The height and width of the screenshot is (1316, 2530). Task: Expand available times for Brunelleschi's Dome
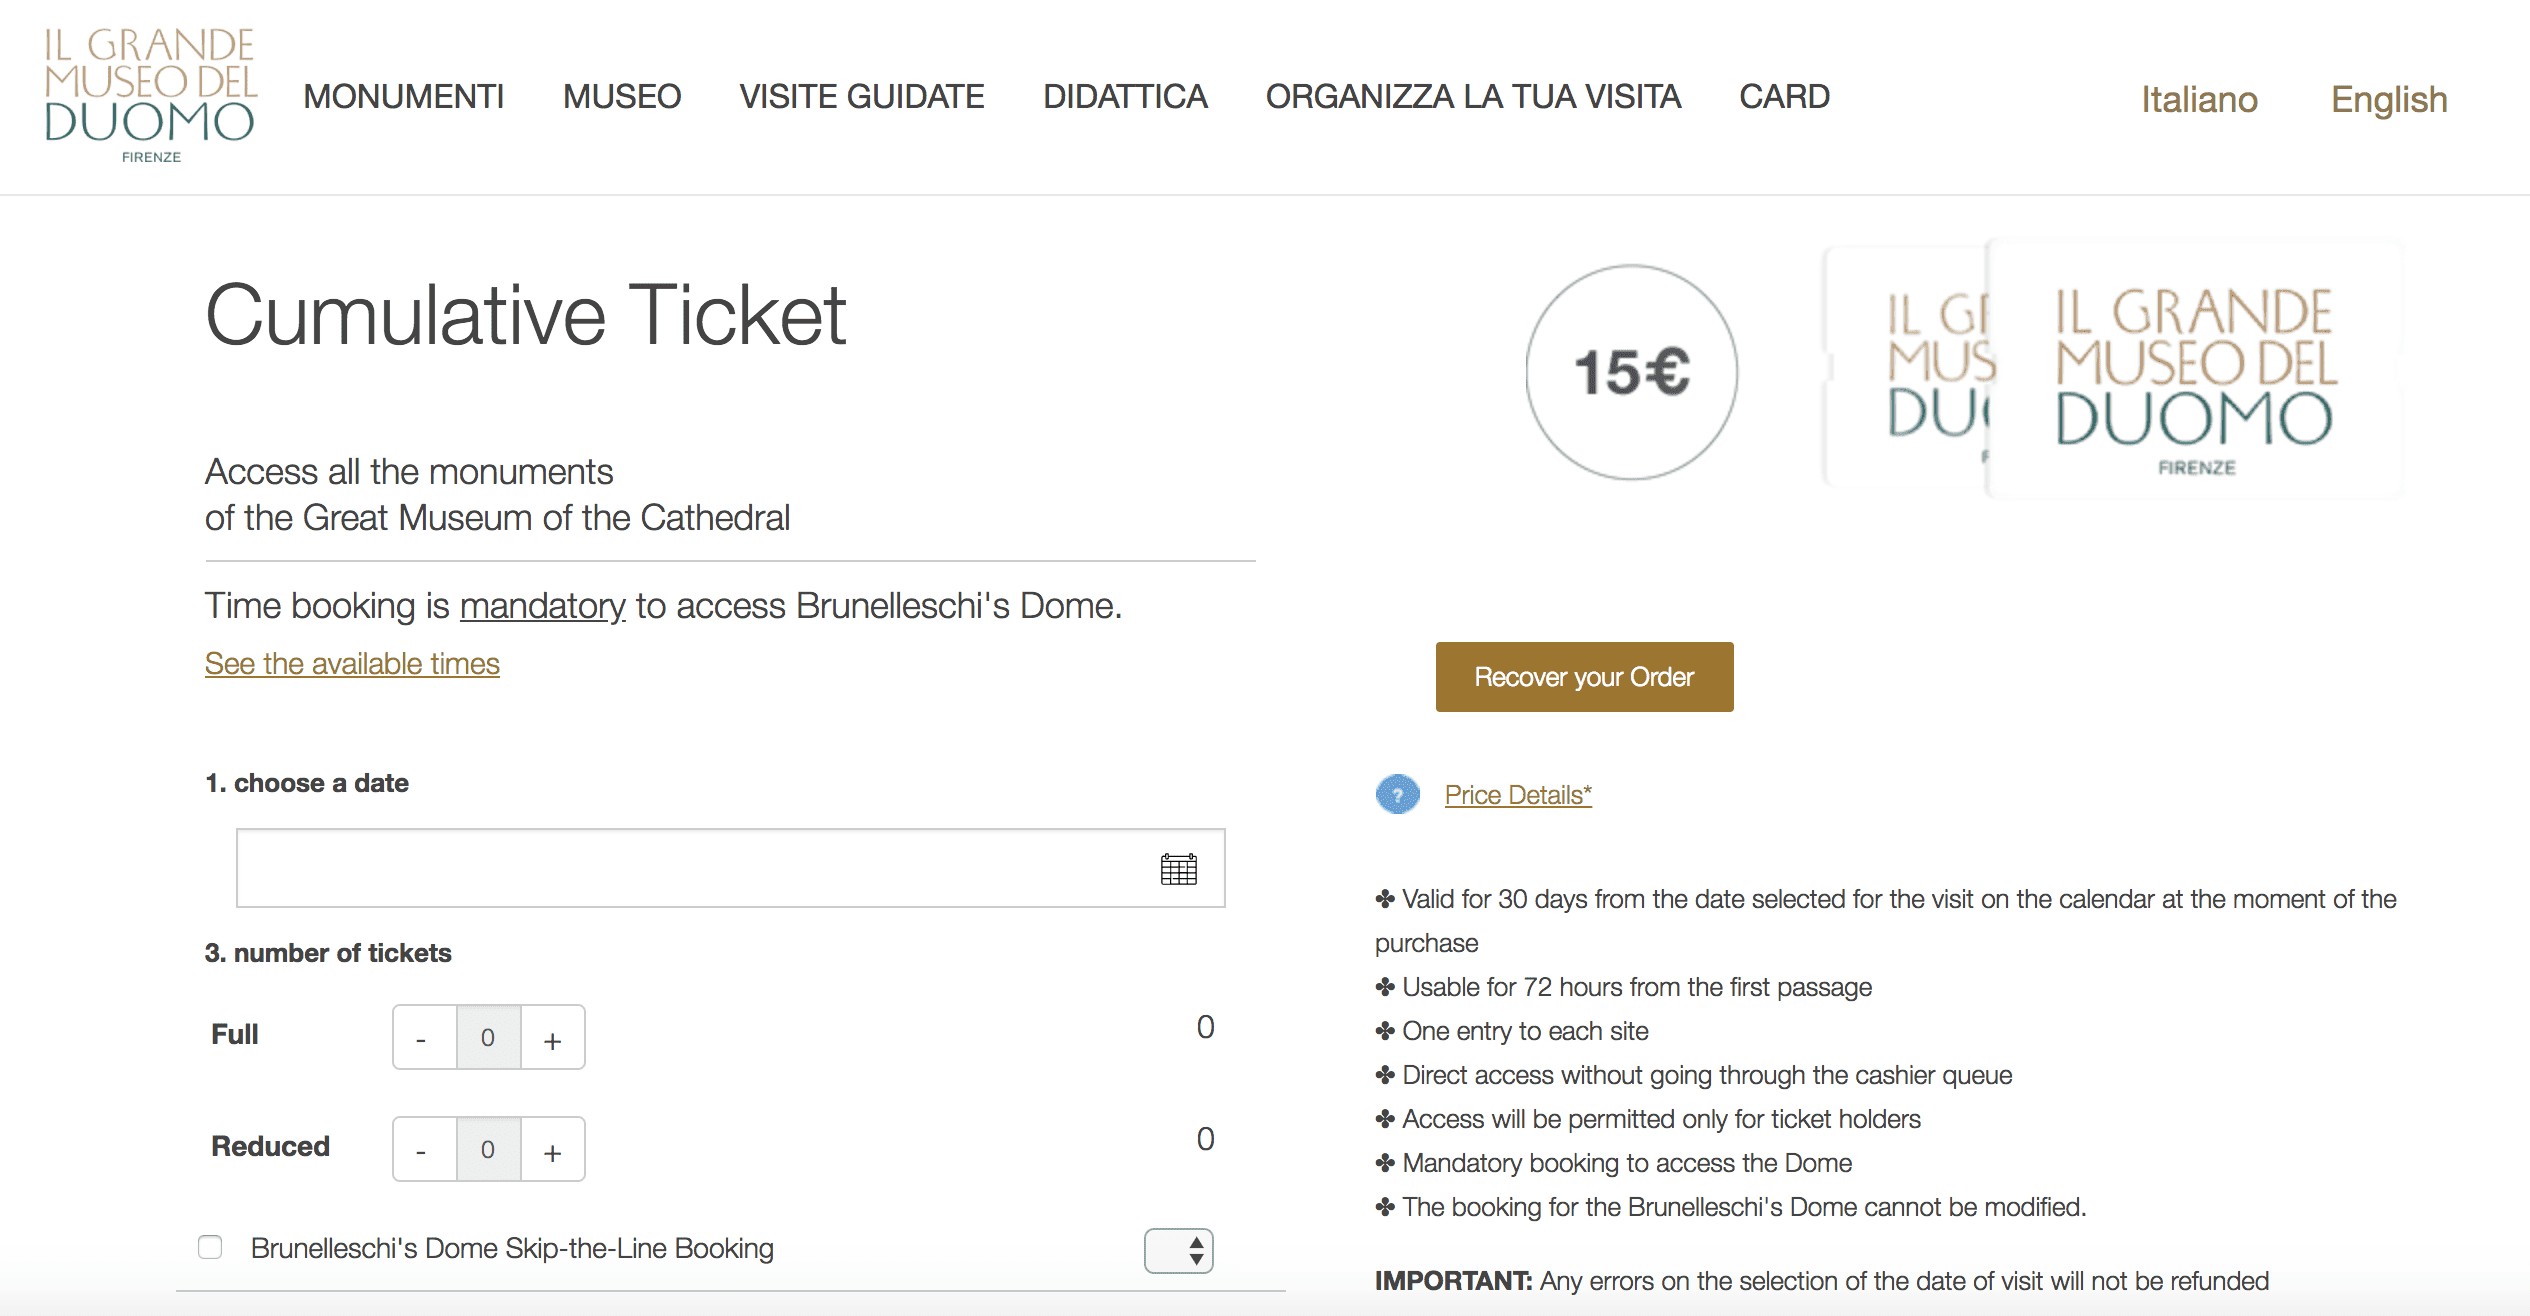(351, 663)
